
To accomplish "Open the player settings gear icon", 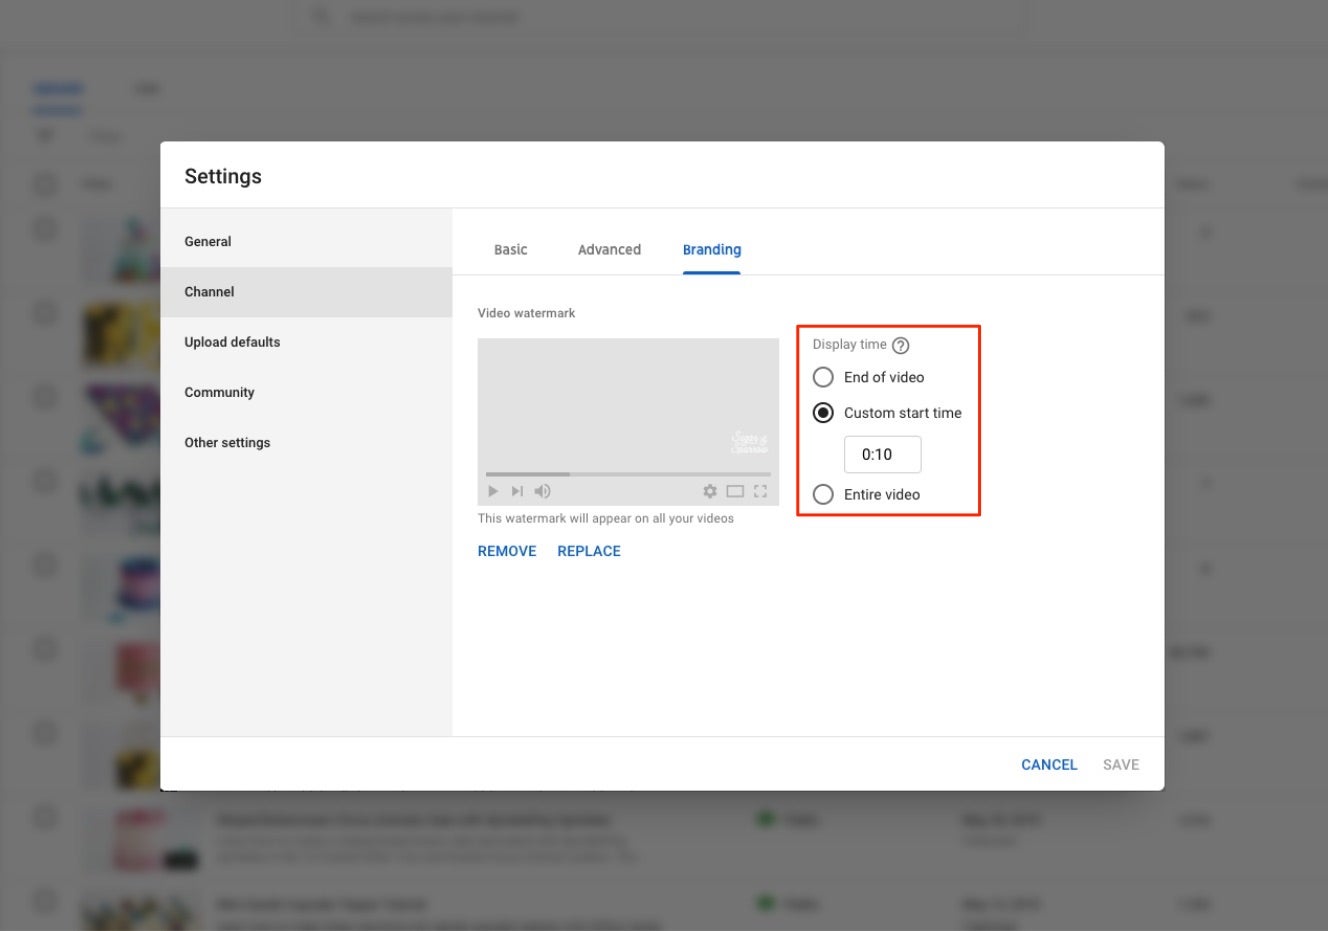I will [710, 491].
